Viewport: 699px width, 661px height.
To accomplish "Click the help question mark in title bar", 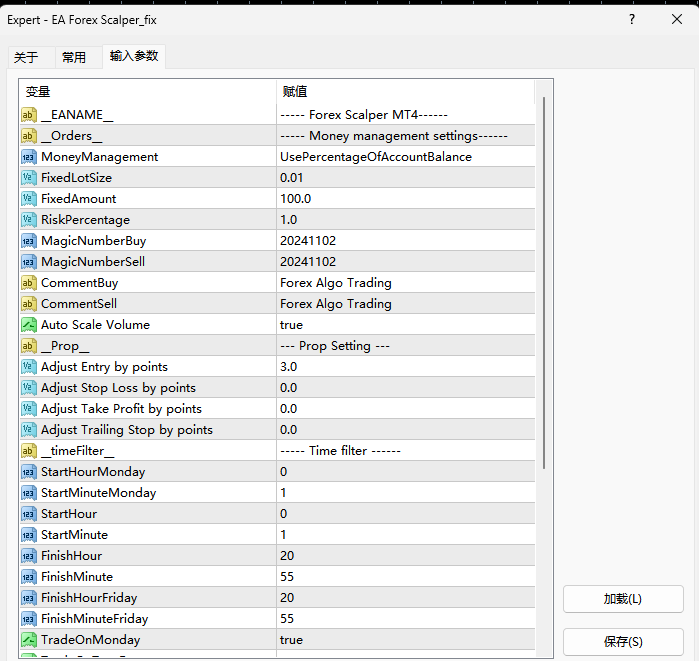I will point(632,19).
